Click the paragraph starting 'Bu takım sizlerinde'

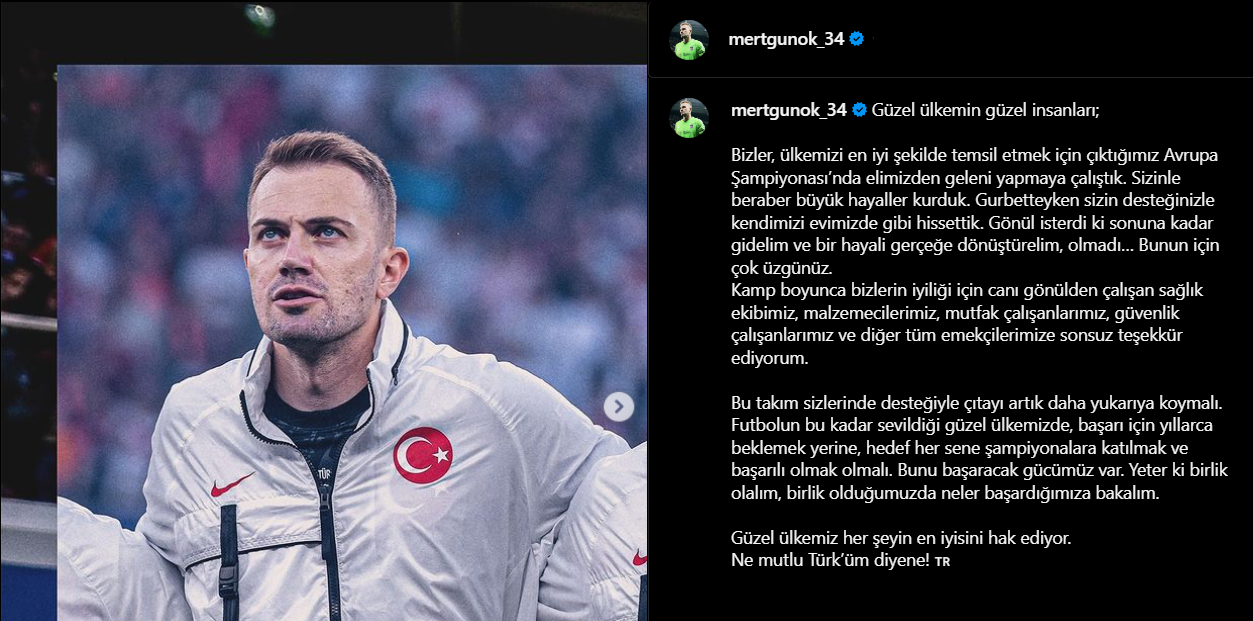(x=977, y=448)
